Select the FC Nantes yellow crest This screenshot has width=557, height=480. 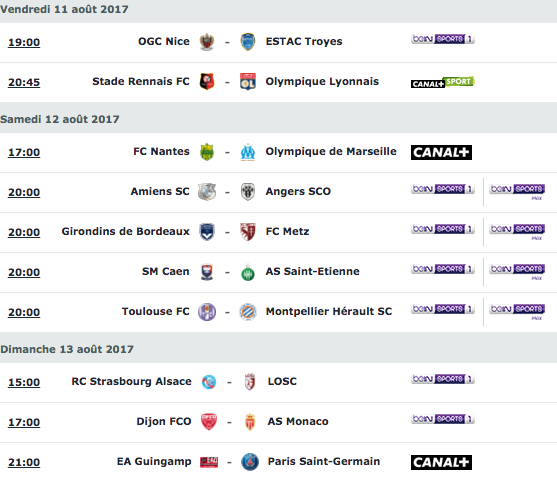207,152
